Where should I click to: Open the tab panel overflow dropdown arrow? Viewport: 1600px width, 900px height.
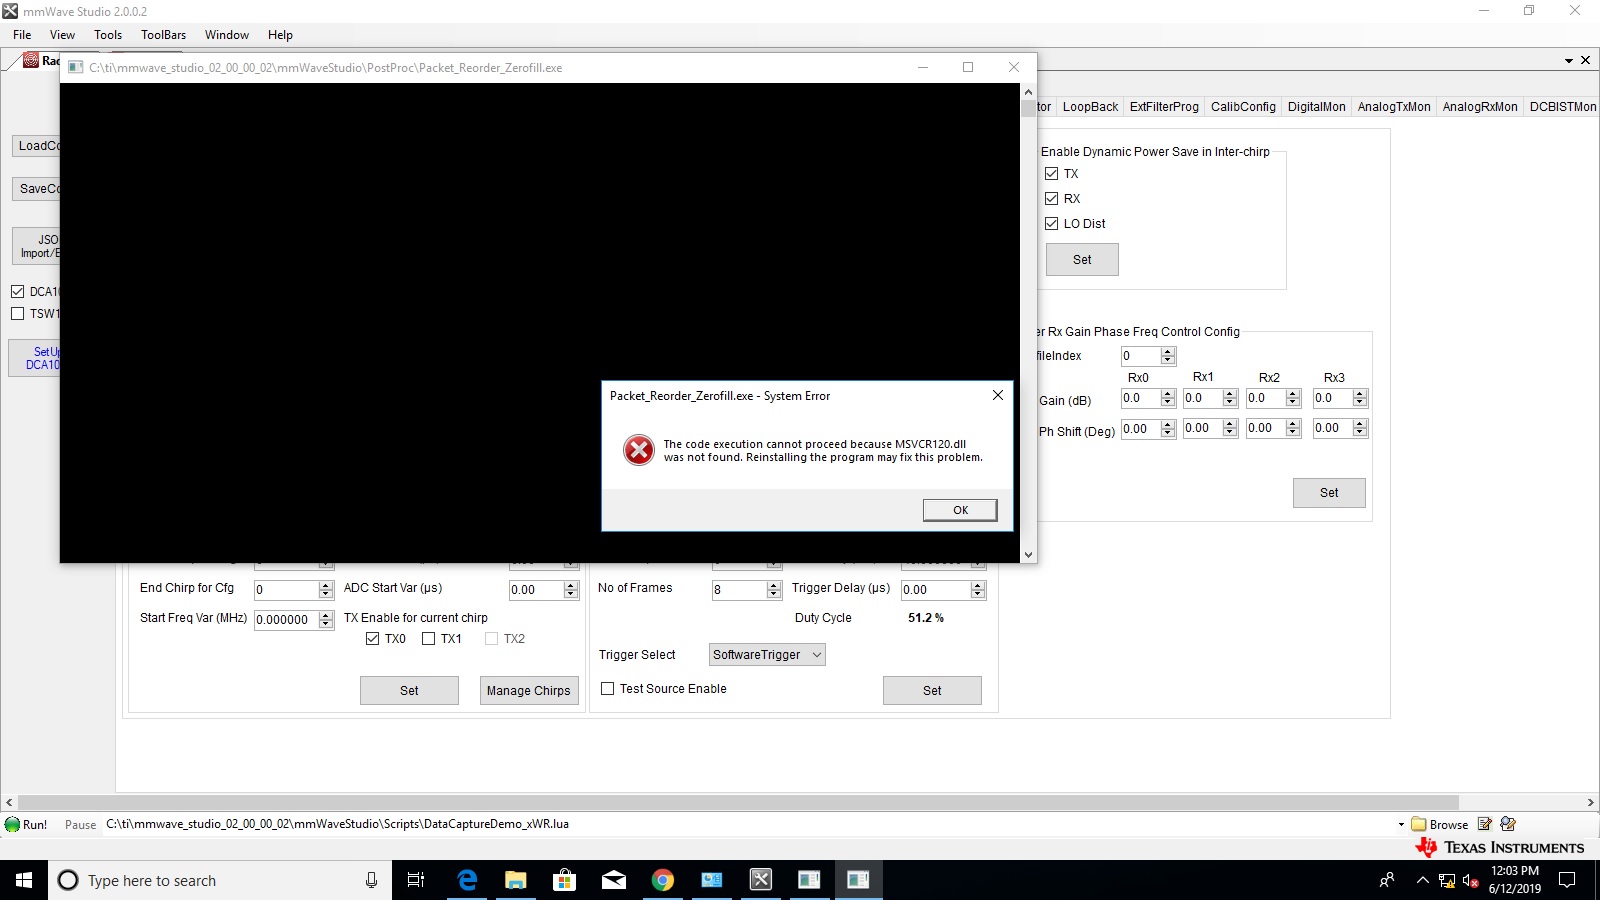pyautogui.click(x=1569, y=61)
